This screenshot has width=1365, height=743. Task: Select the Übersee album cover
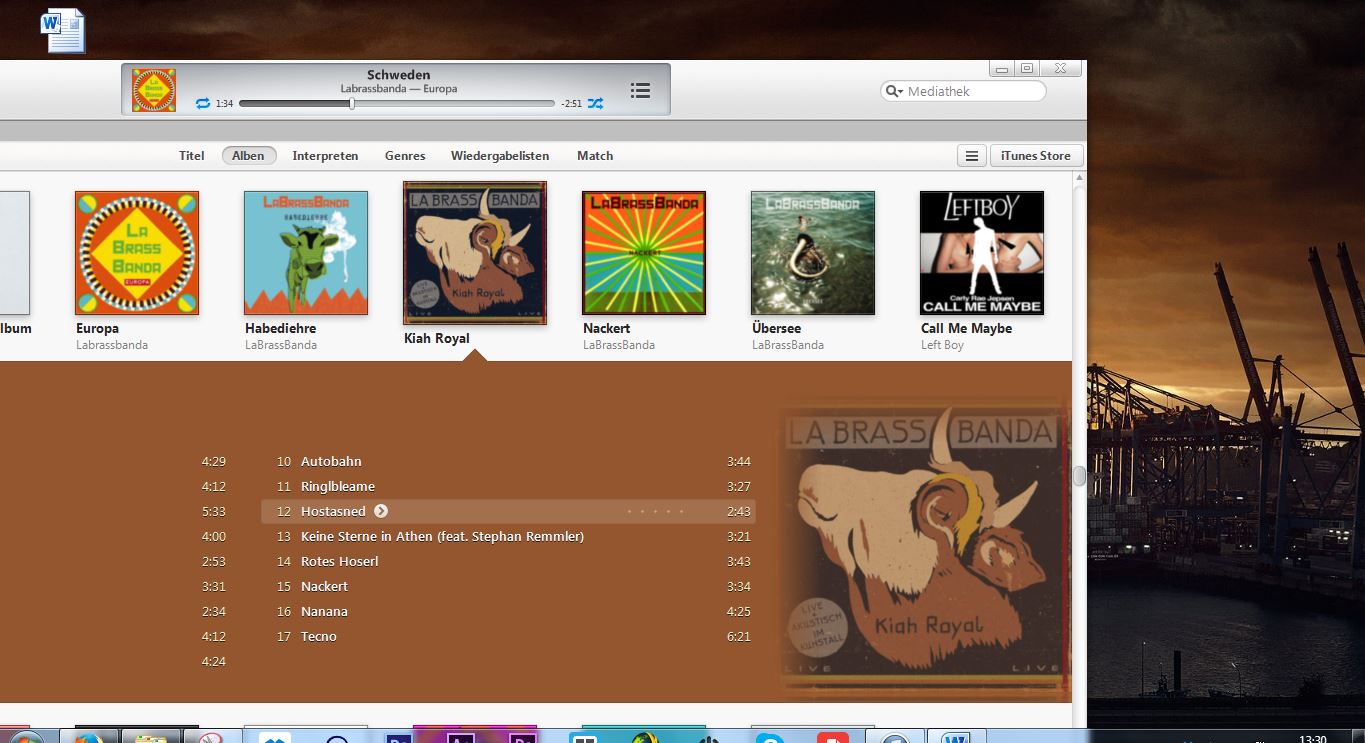point(813,253)
